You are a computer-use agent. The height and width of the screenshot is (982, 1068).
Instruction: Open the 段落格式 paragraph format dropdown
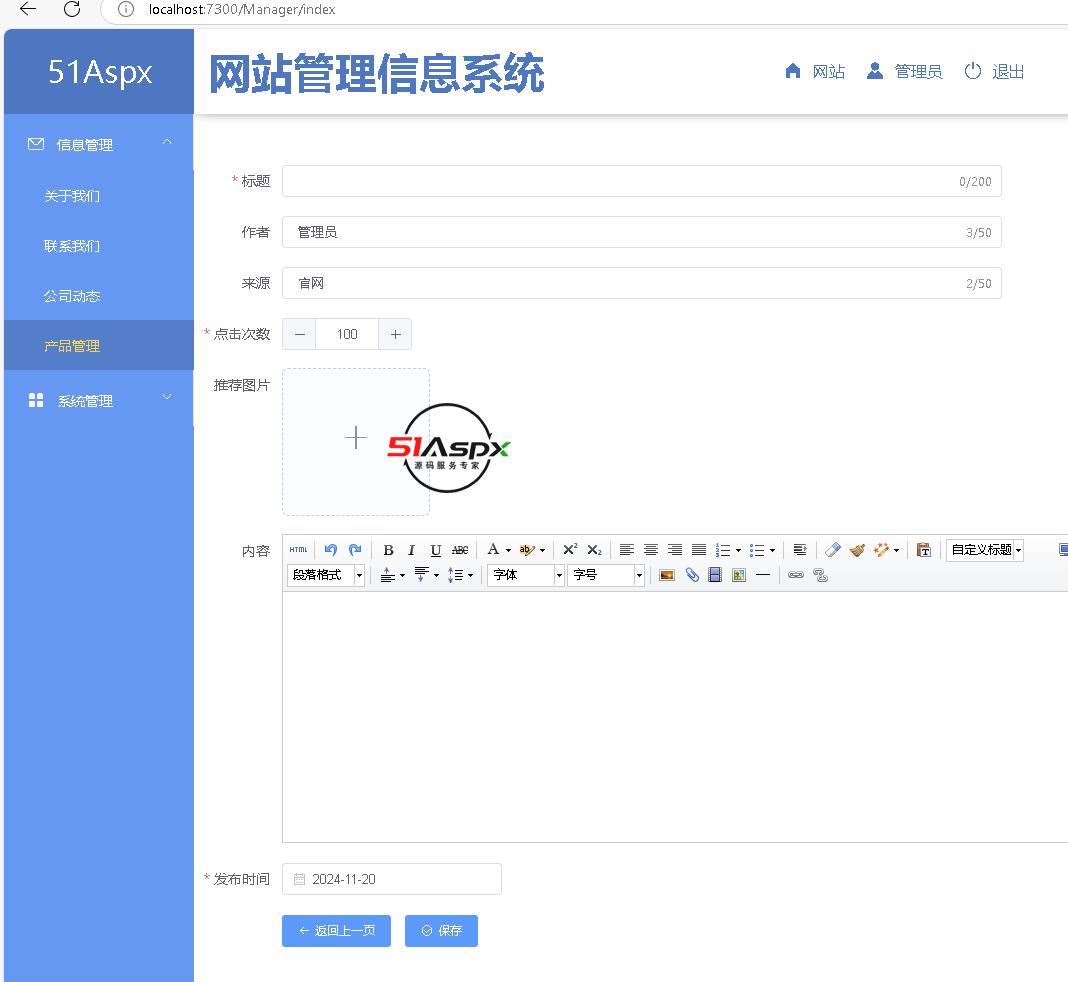[x=326, y=575]
